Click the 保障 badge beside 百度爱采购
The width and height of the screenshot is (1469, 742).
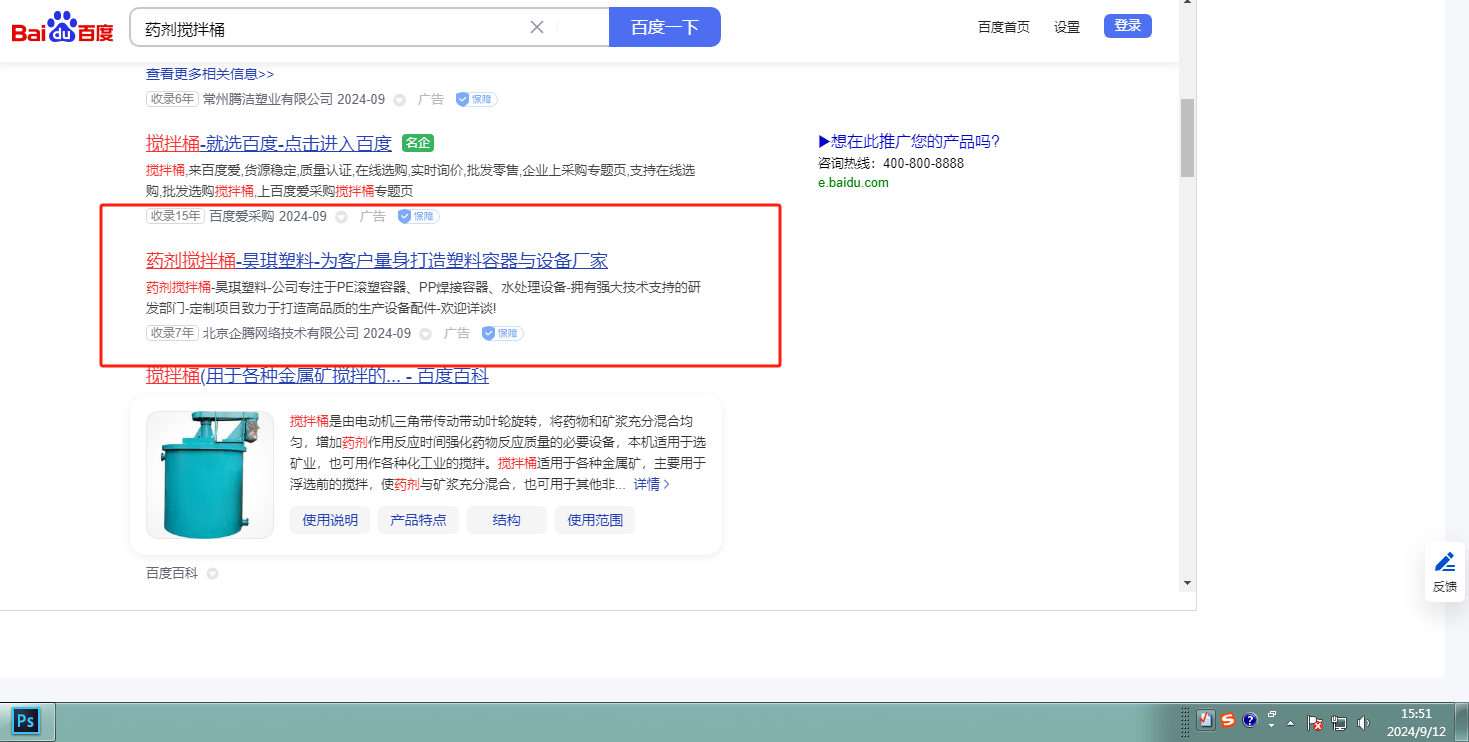(x=418, y=216)
